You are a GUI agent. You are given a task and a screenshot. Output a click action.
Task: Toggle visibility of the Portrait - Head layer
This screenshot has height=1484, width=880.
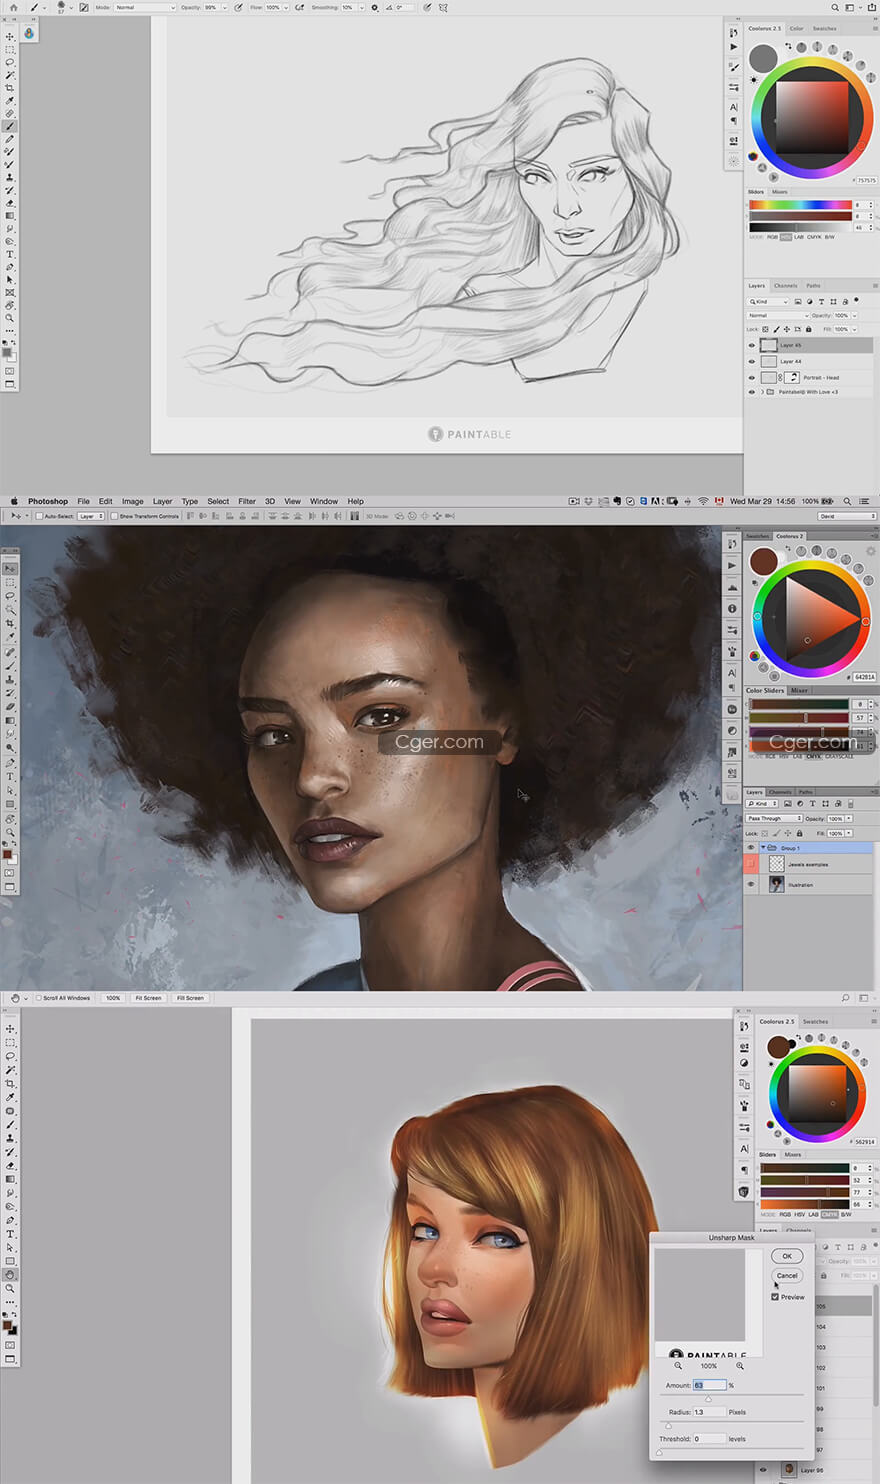point(752,377)
